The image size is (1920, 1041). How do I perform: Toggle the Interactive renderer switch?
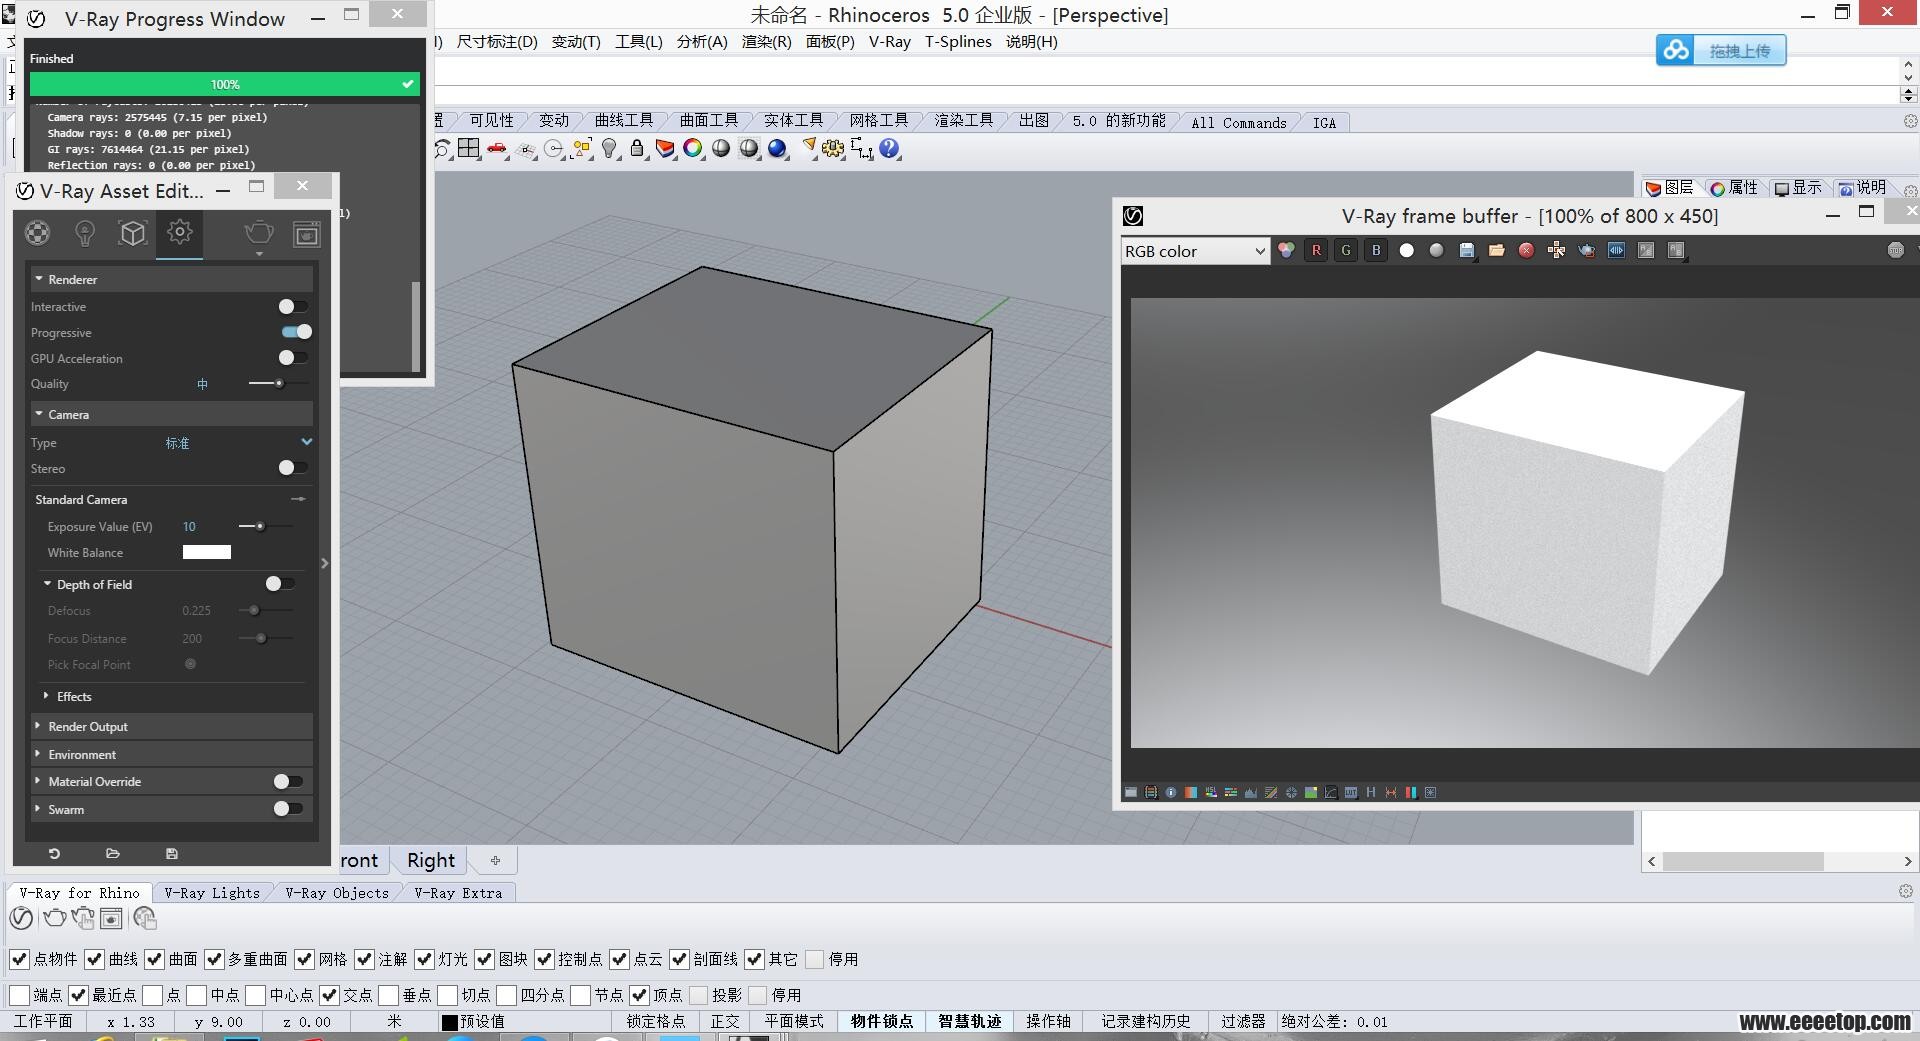(293, 306)
